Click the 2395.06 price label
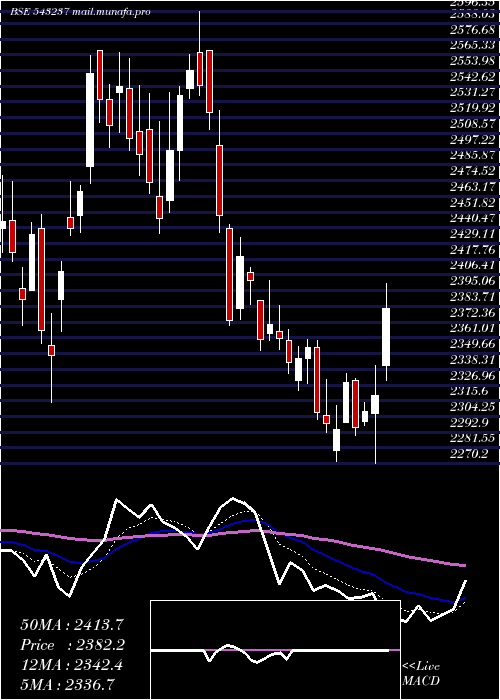 click(472, 282)
